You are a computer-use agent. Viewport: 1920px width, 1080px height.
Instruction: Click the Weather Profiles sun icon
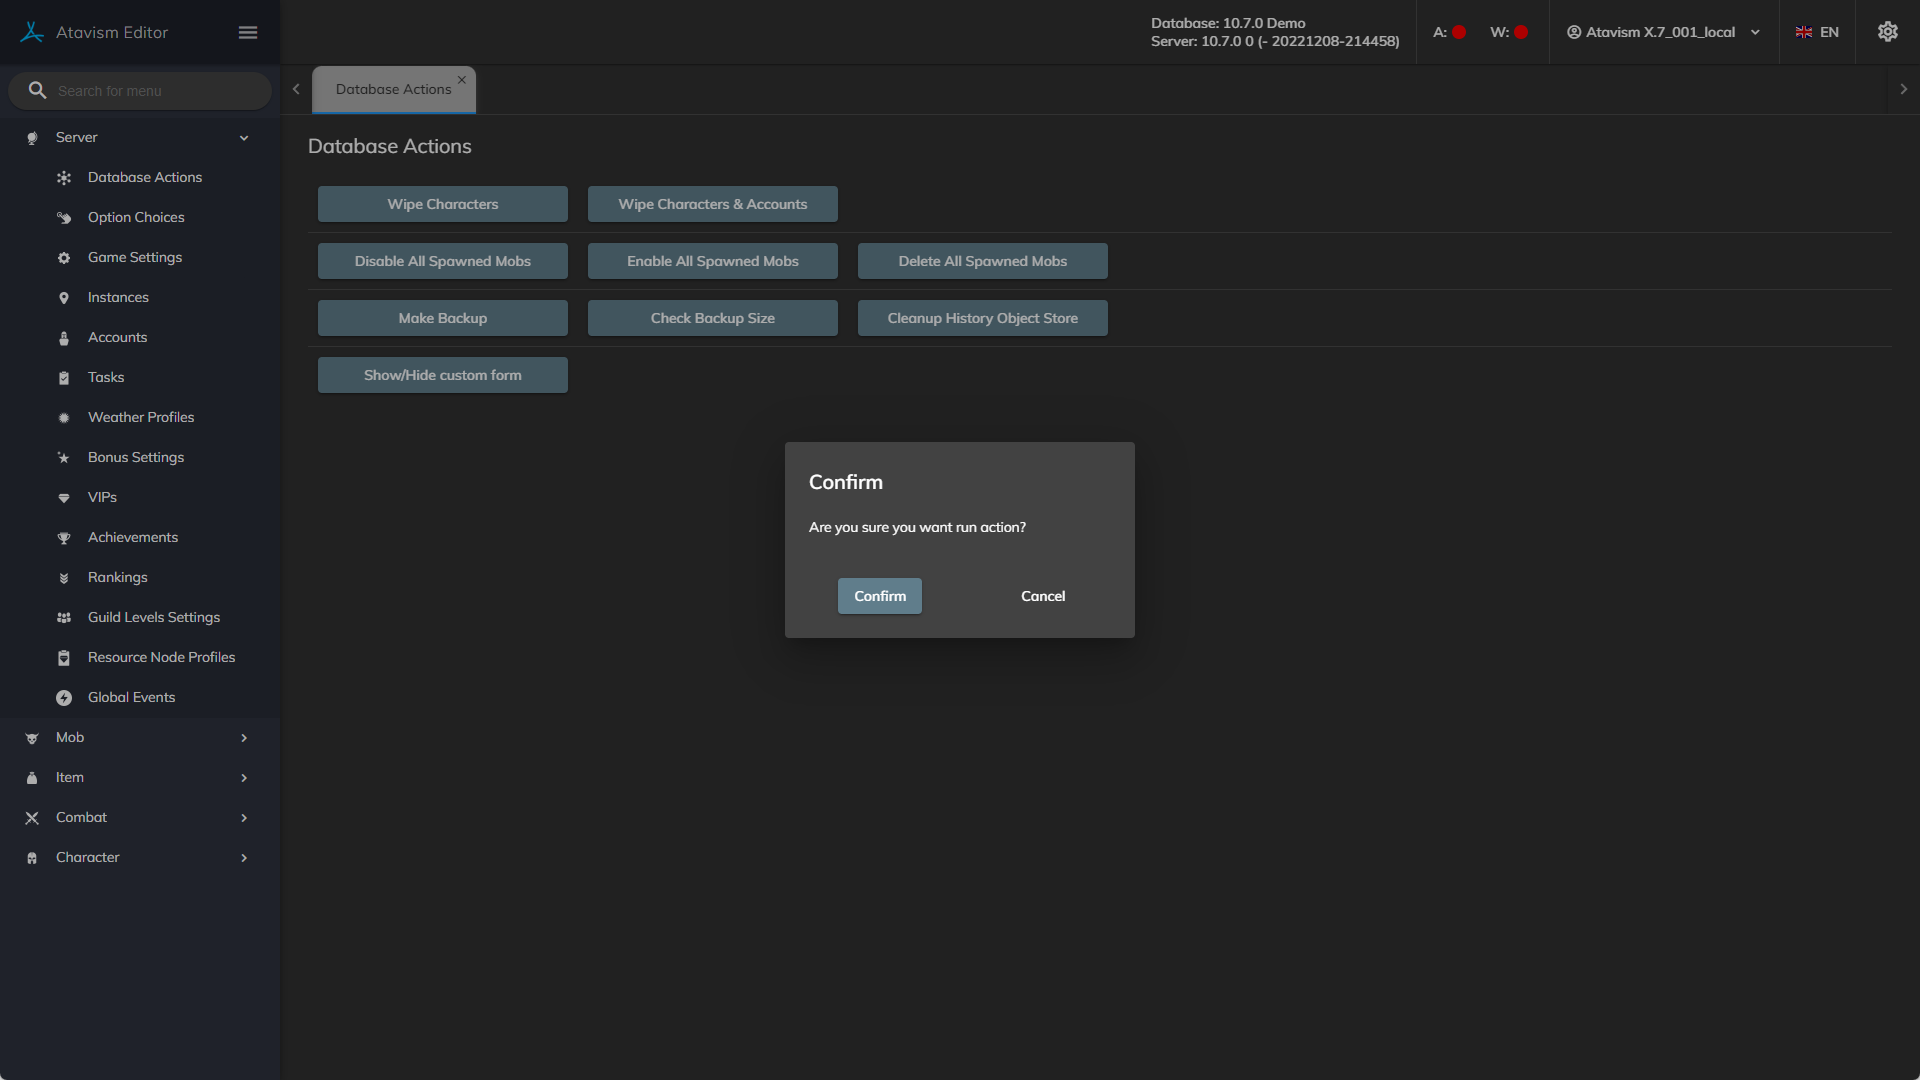pyautogui.click(x=64, y=418)
